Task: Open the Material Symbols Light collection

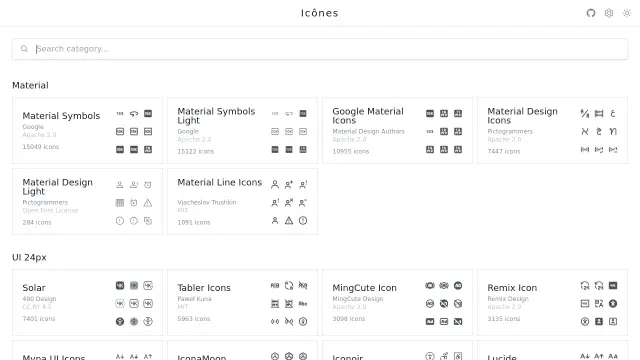Action: coord(242,130)
